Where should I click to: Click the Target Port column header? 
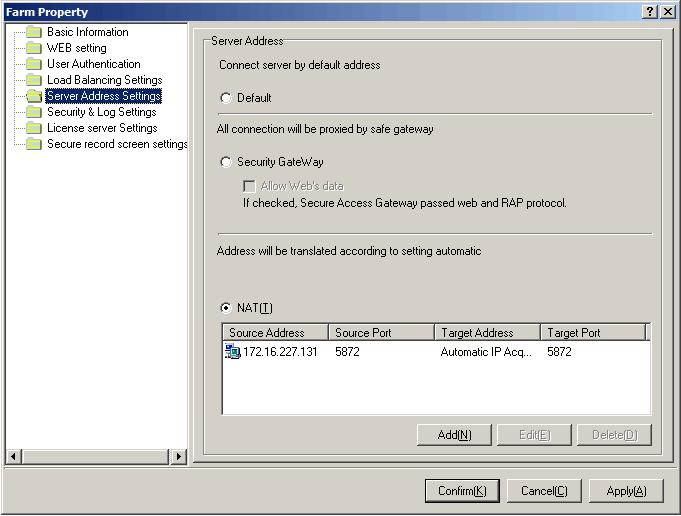593,332
